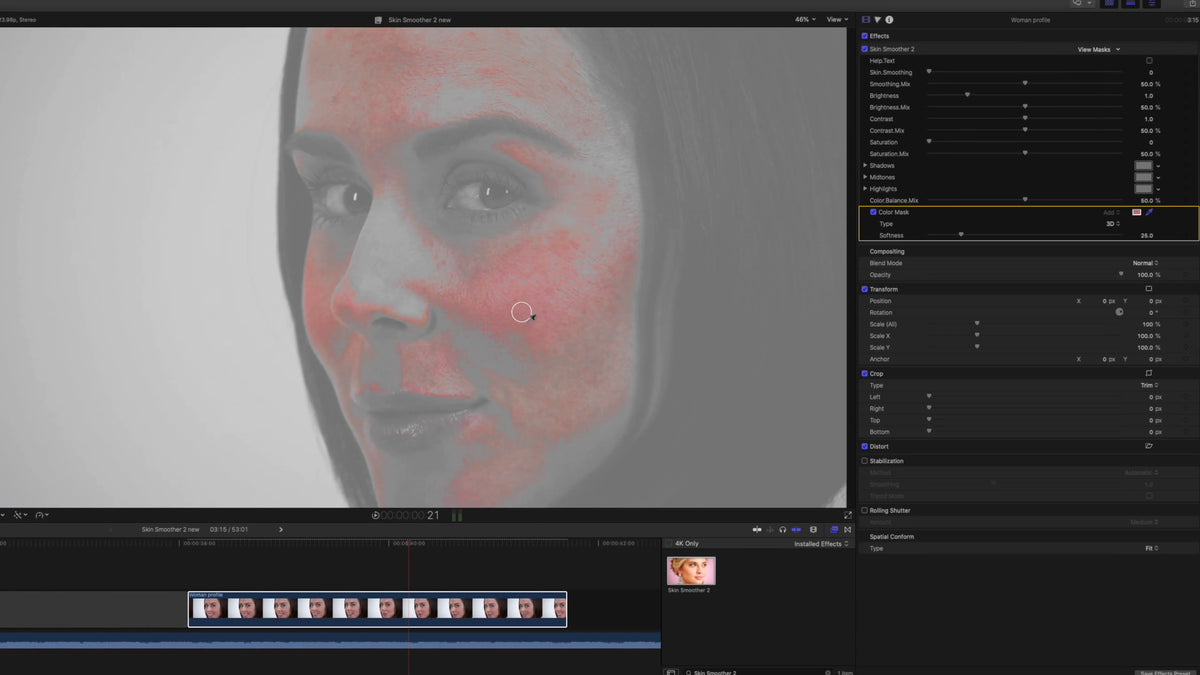Image resolution: width=1200 pixels, height=675 pixels.
Task: Open the Spatial Conform Type Fit dropdown
Action: point(1151,548)
